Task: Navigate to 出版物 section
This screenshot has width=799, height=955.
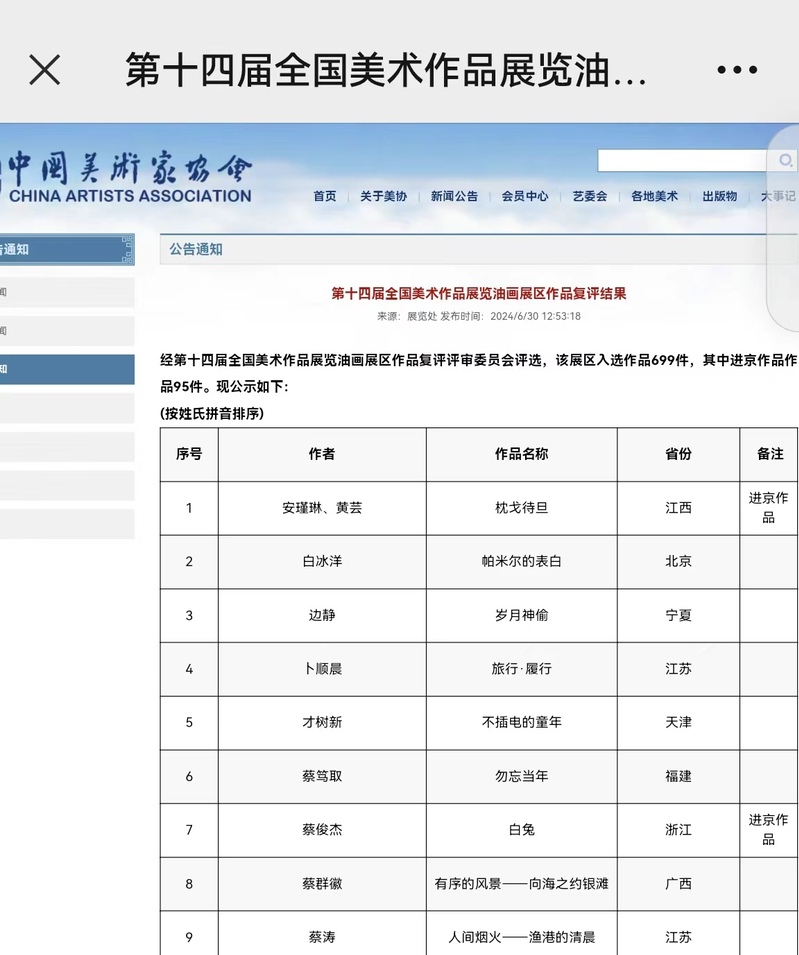Action: tap(719, 197)
